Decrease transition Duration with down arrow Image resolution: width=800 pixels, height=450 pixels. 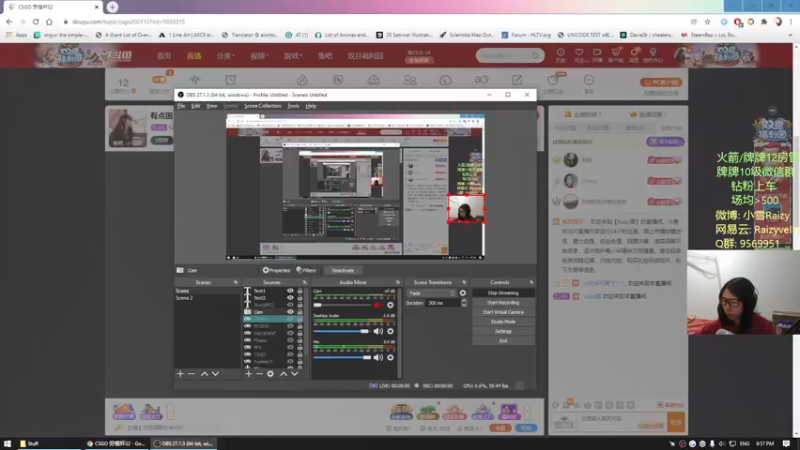pos(464,305)
